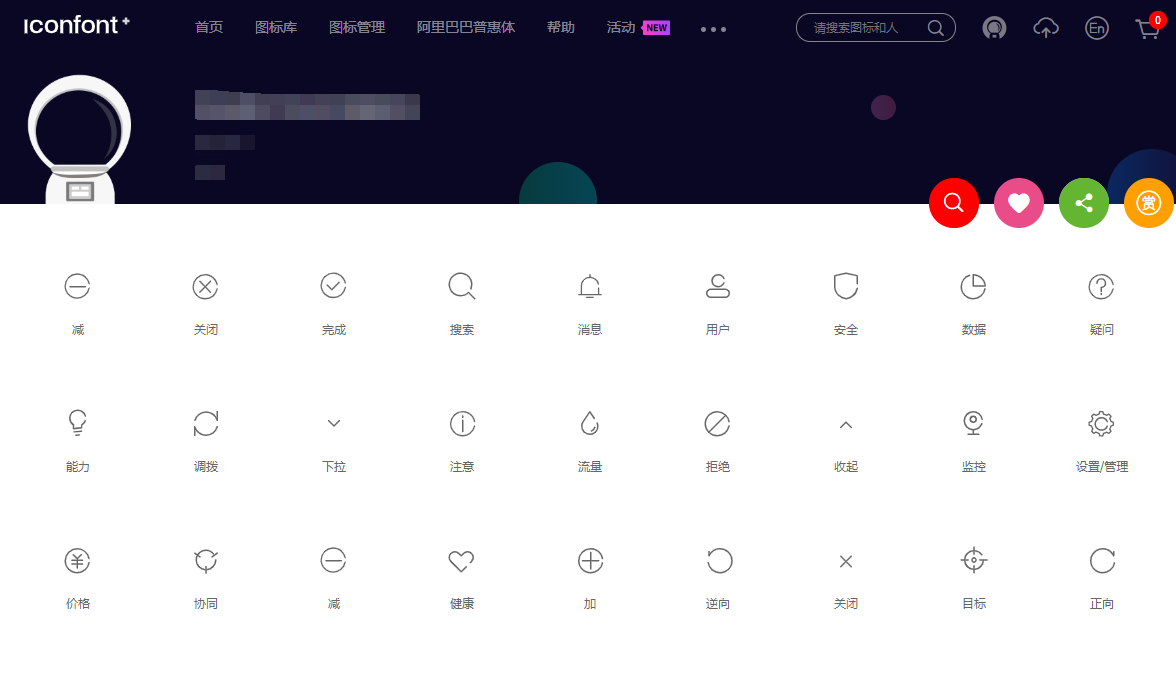Click the 能力 light bulb icon
This screenshot has height=674, width=1176.
pos(77,423)
